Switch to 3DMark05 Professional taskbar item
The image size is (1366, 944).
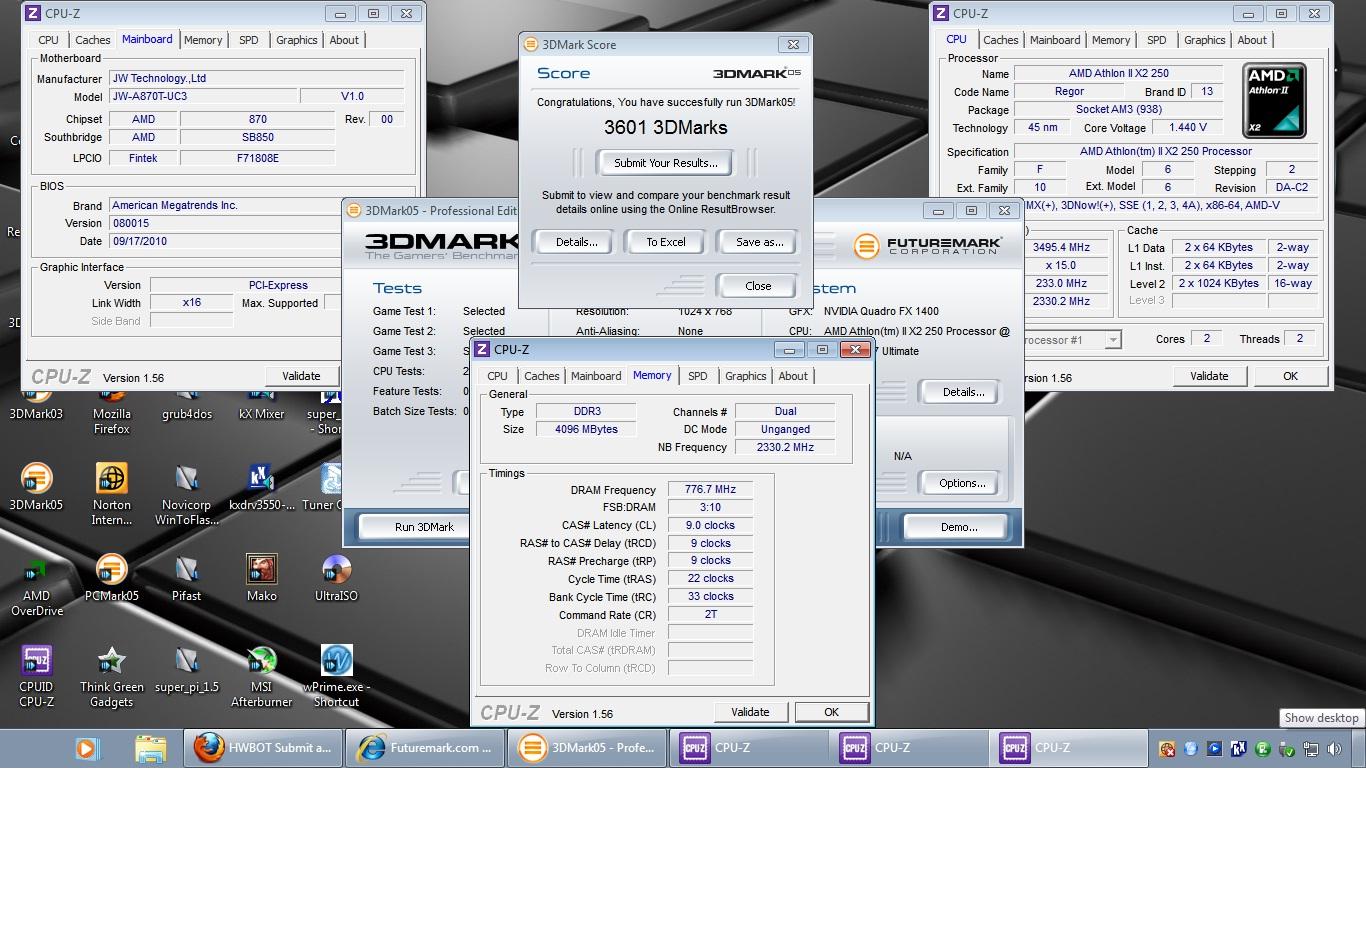pyautogui.click(x=587, y=748)
